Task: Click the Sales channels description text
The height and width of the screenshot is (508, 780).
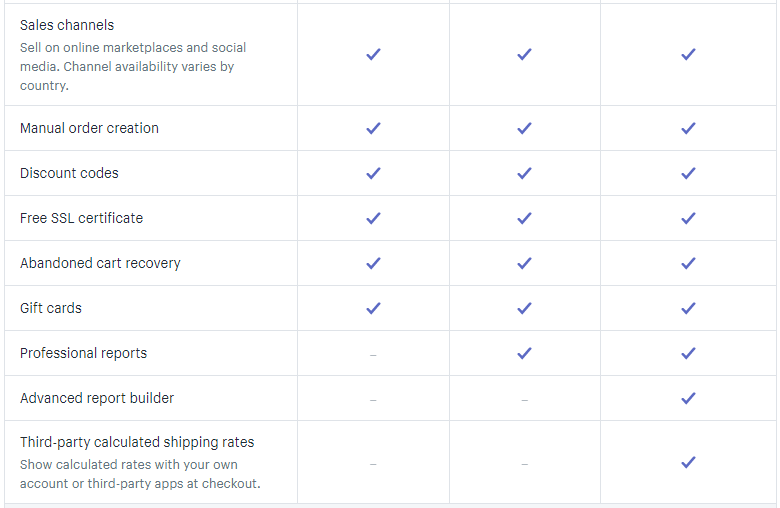Action: (132, 67)
